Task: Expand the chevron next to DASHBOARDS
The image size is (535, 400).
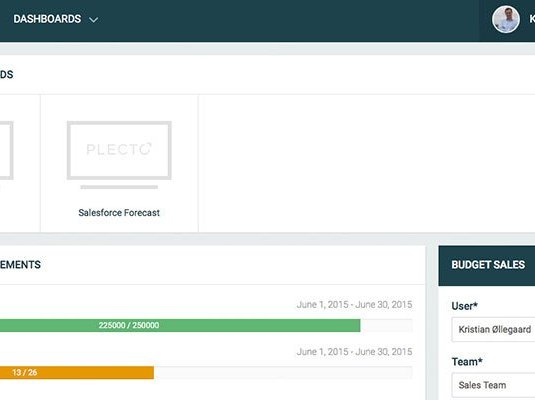Action: 93,20
